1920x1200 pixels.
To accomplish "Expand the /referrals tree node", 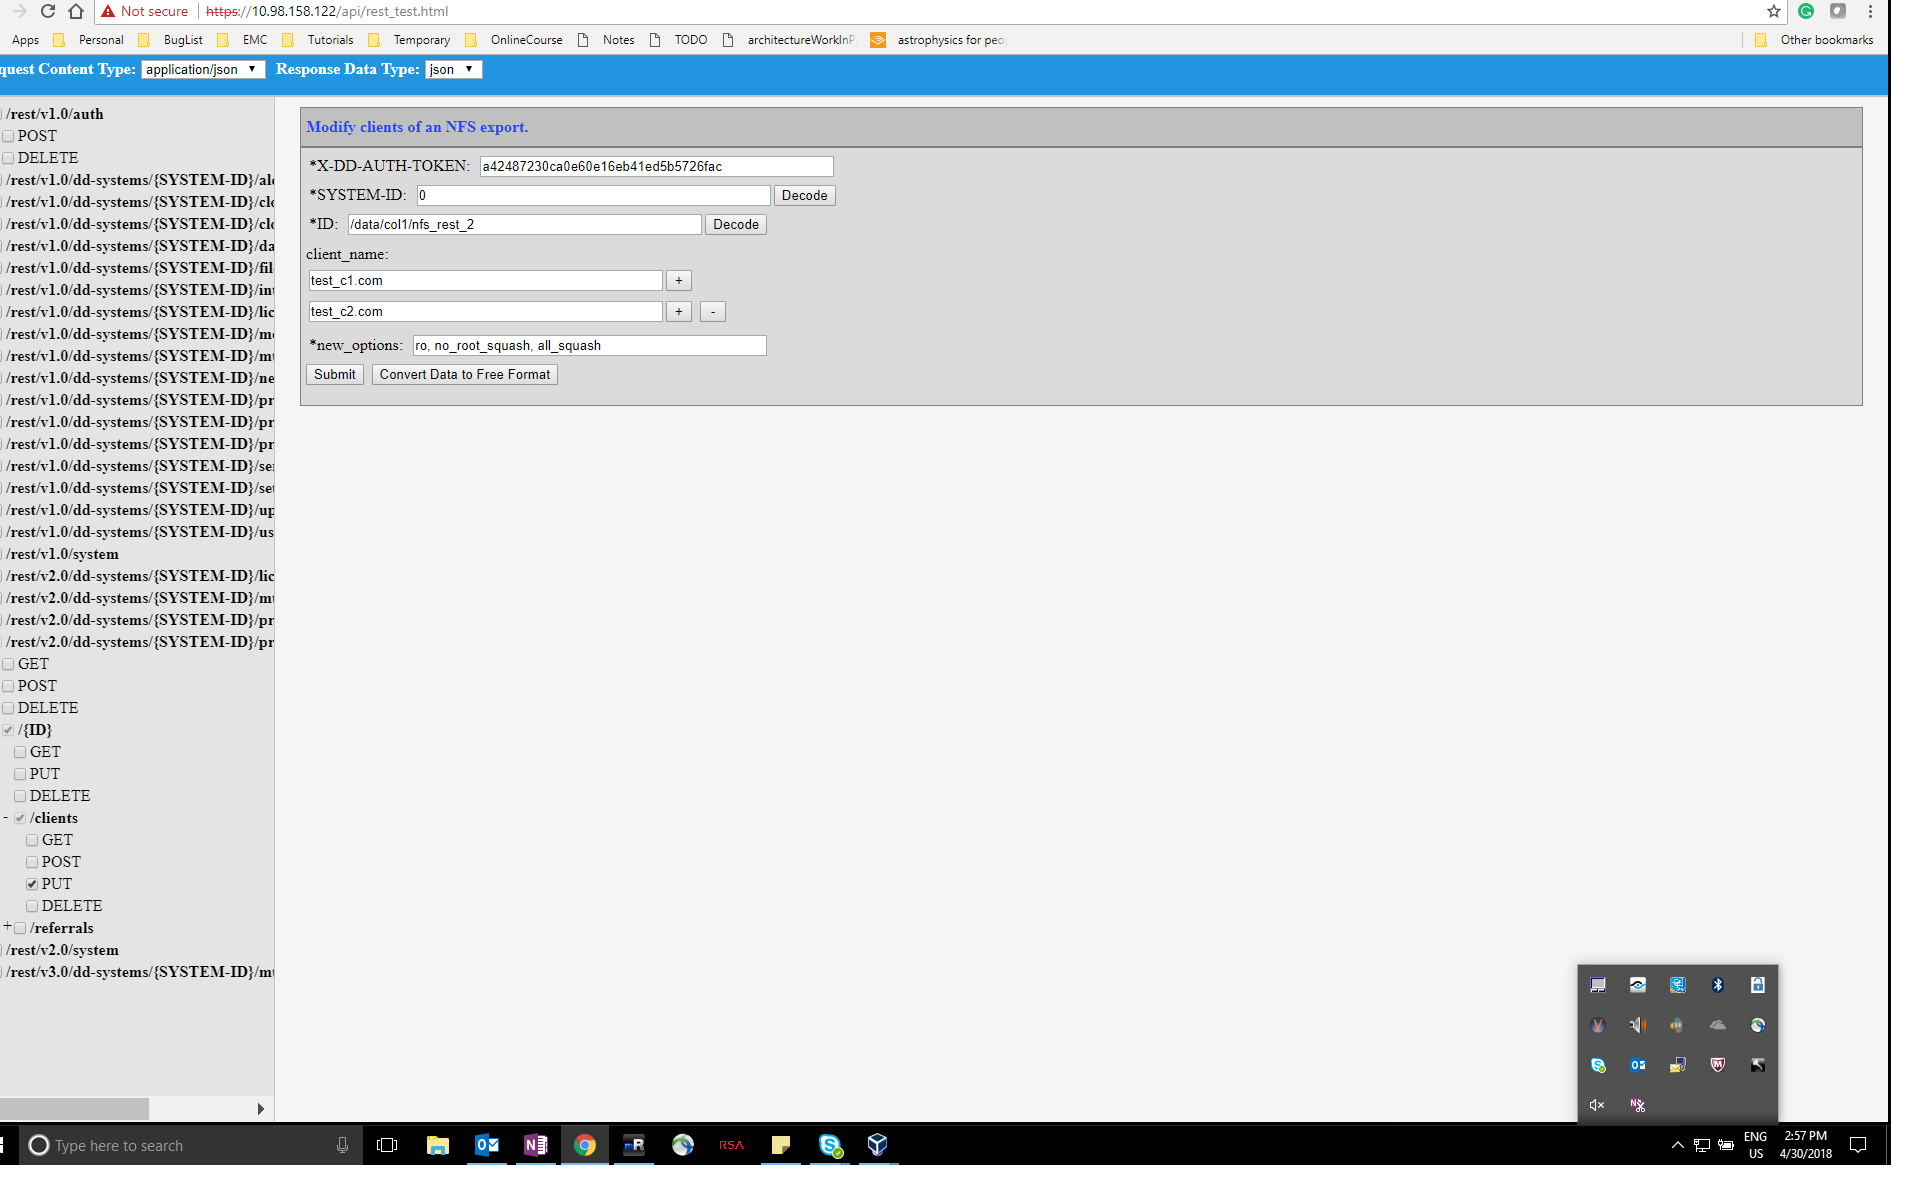I will pos(7,927).
